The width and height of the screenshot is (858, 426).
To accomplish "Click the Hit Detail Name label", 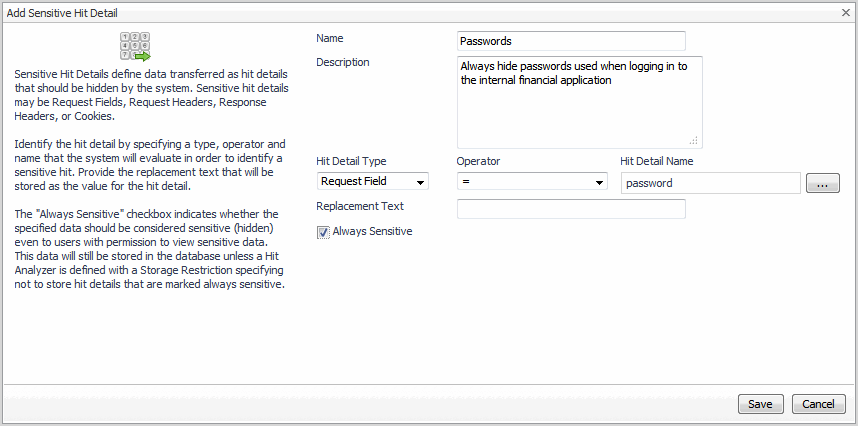I will pyautogui.click(x=657, y=161).
